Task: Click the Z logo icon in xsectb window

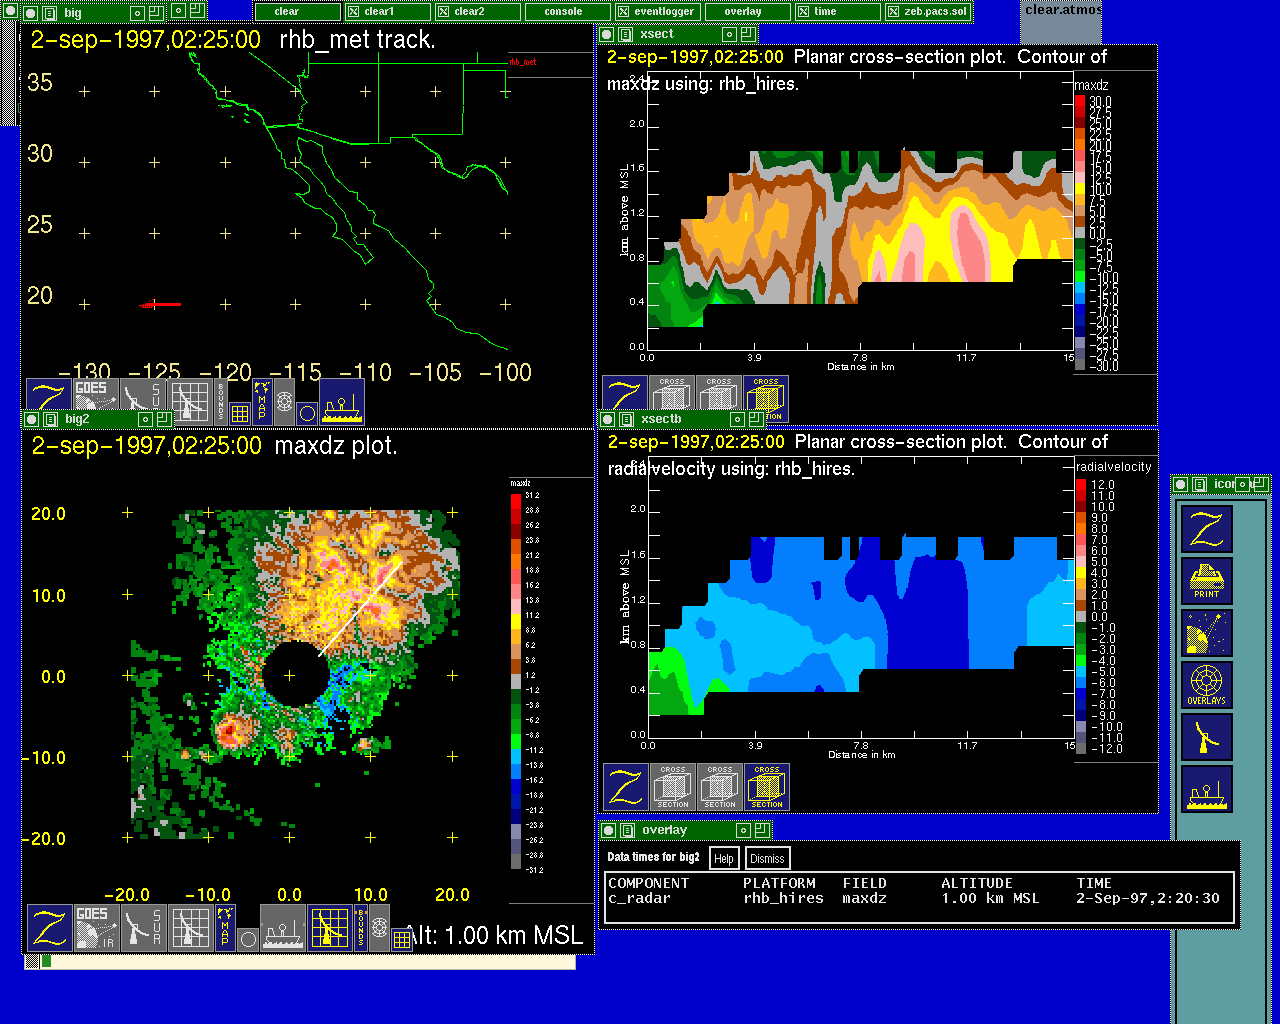Action: pyautogui.click(x=625, y=787)
